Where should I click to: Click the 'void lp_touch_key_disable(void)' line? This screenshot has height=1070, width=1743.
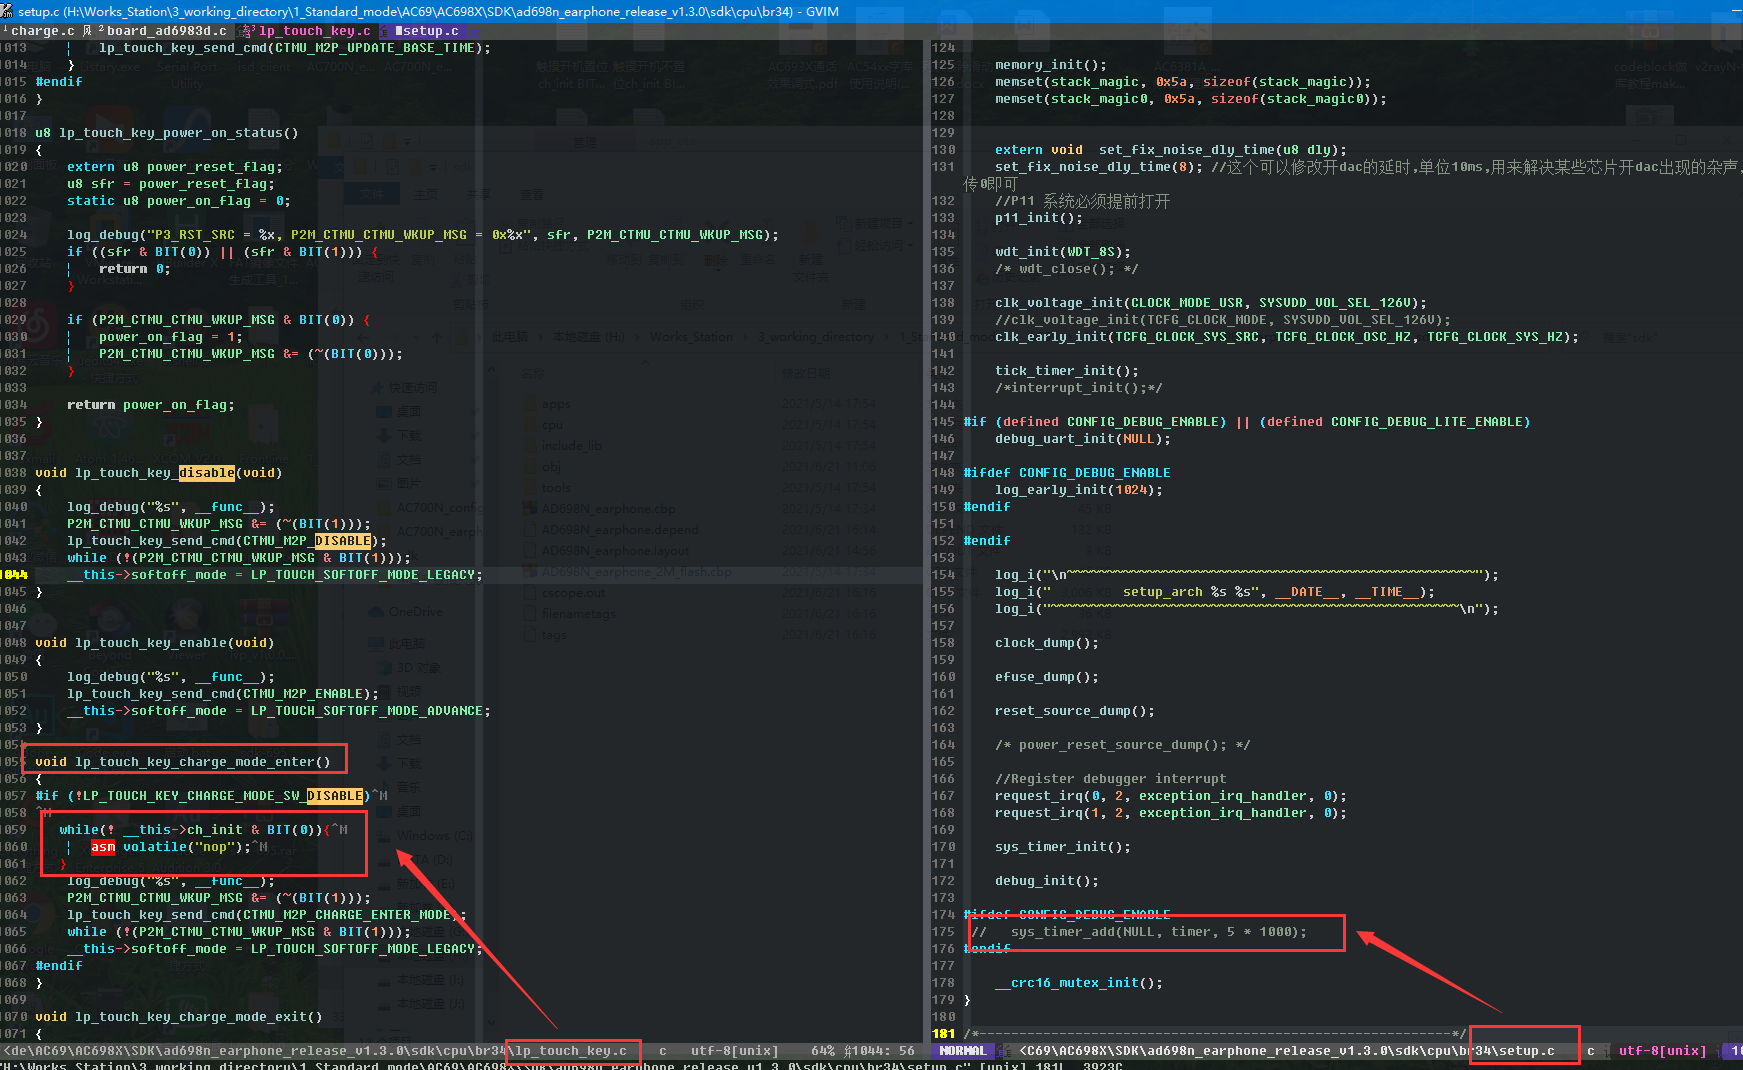tap(158, 473)
